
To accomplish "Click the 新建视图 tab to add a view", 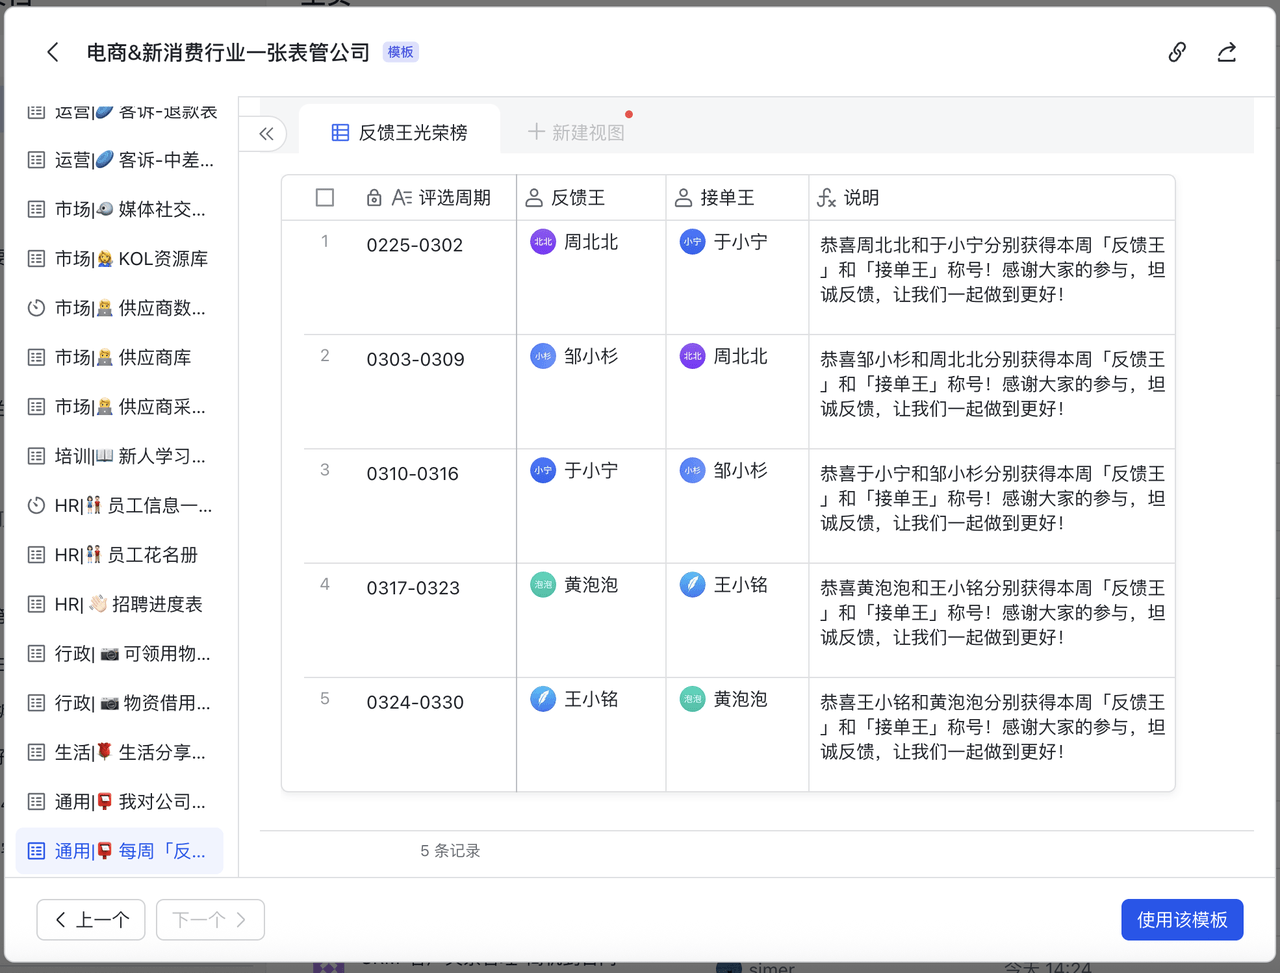I will (x=577, y=132).
